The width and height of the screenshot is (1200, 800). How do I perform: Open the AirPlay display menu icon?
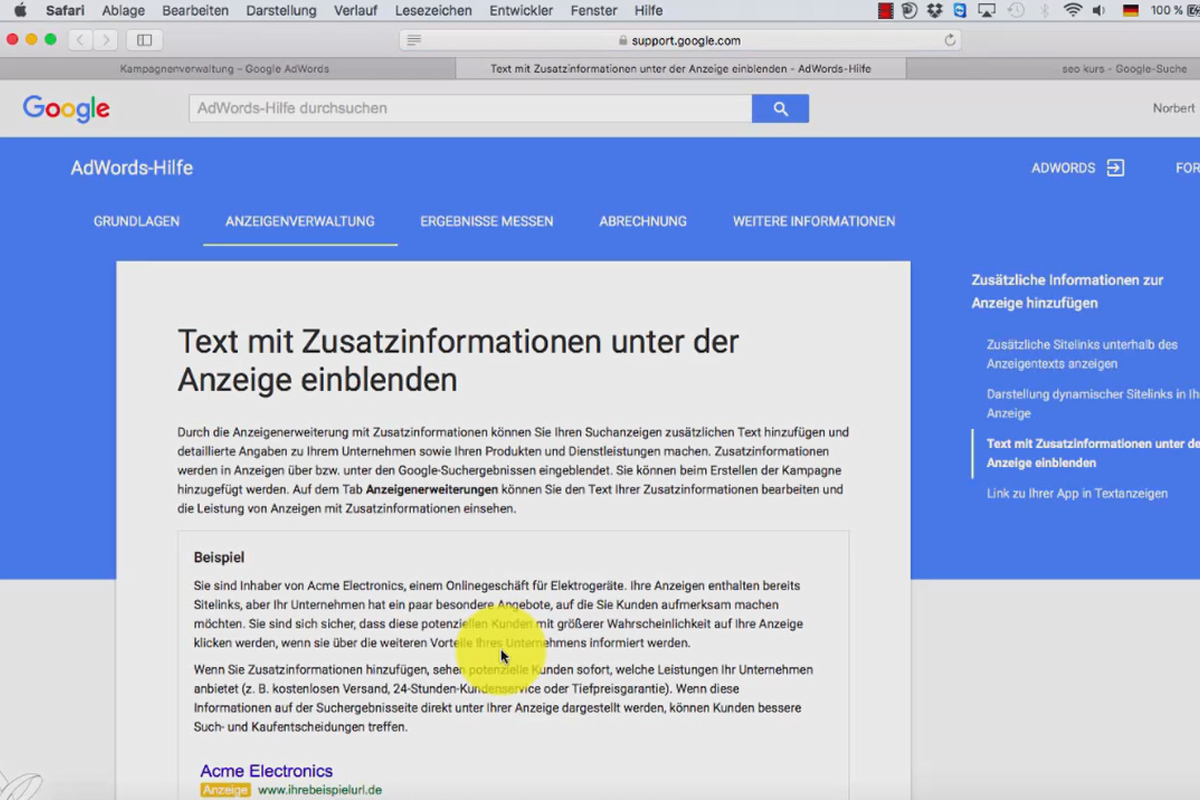point(987,11)
